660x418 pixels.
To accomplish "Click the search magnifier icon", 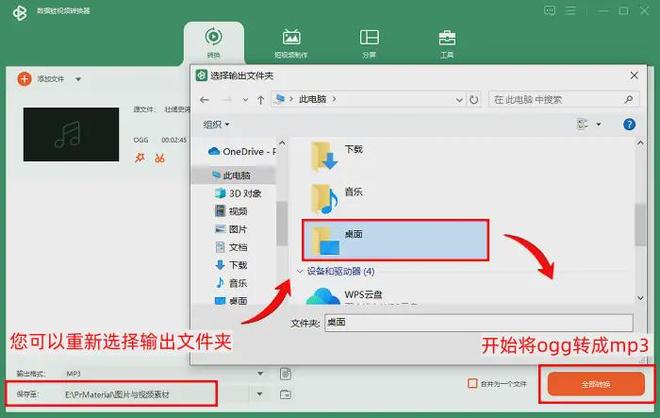I will [628, 100].
